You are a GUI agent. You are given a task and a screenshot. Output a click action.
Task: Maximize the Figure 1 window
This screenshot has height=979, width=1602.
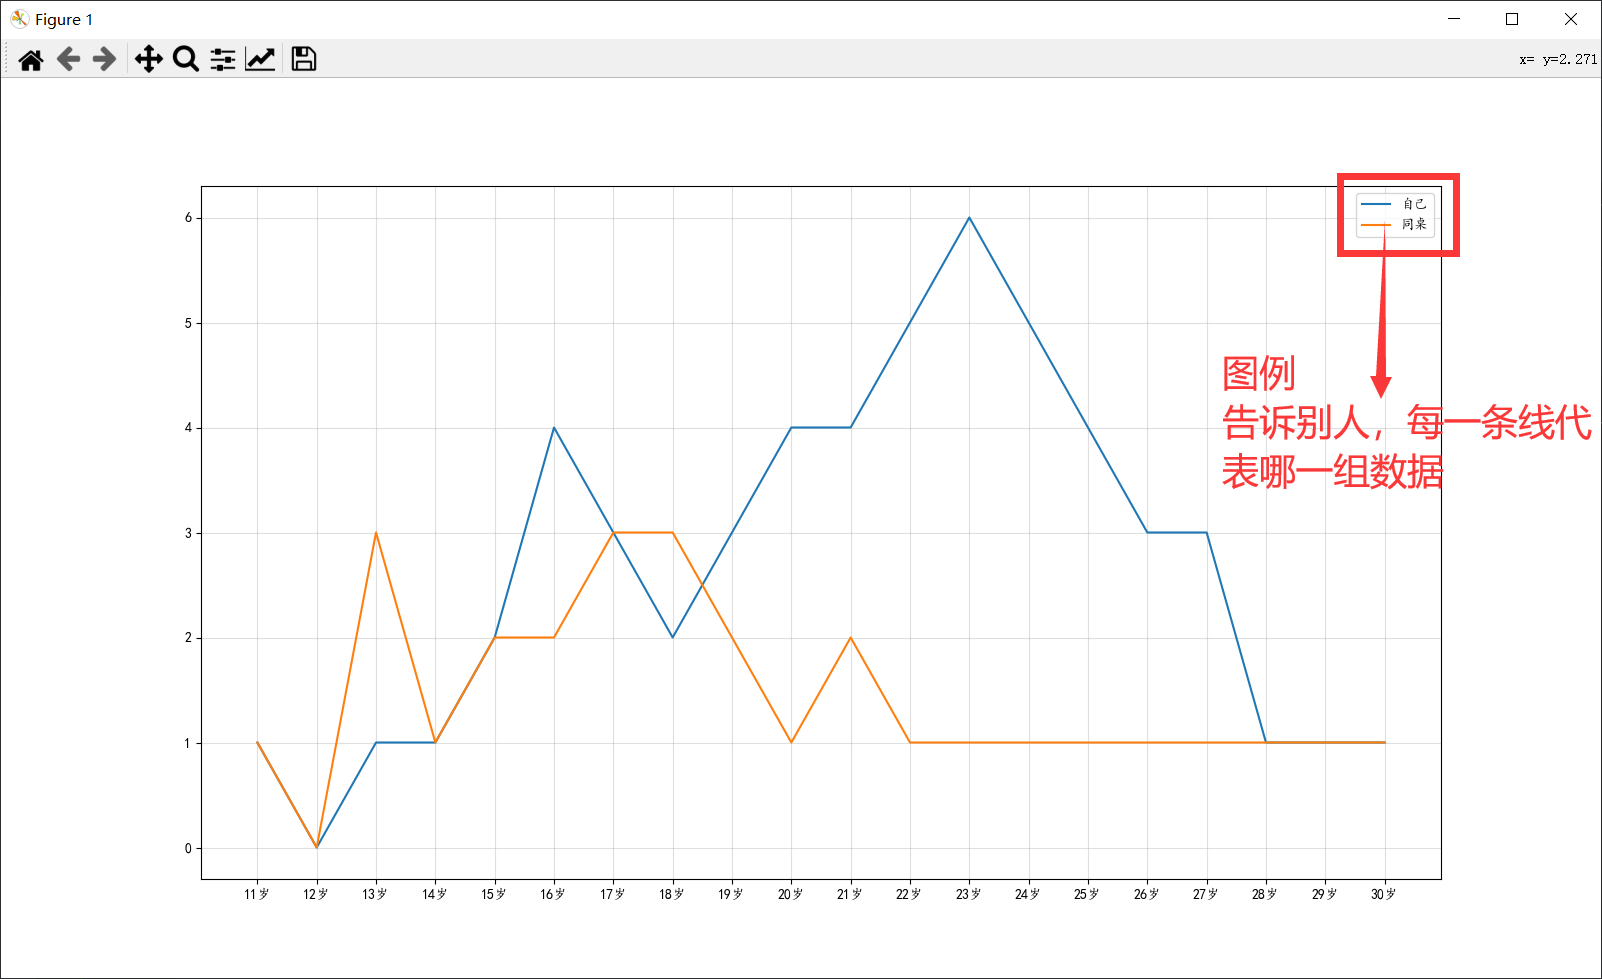[x=1512, y=19]
